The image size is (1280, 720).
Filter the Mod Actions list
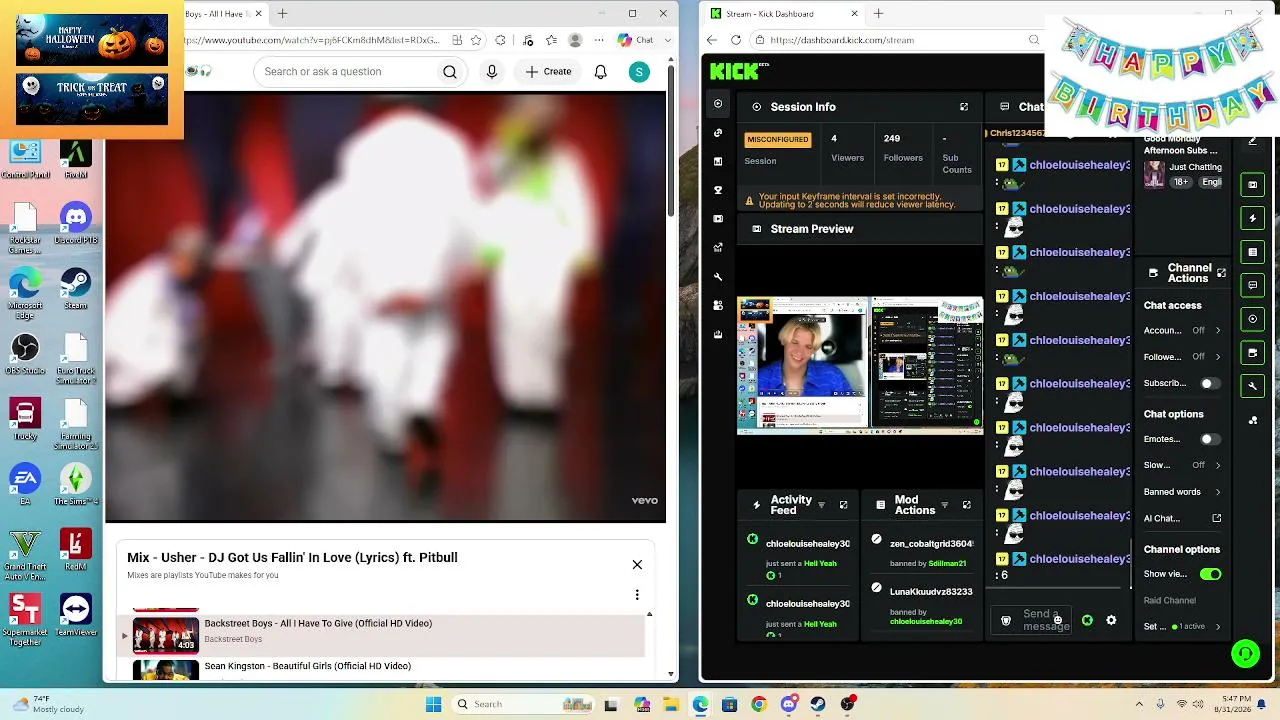pyautogui.click(x=944, y=505)
